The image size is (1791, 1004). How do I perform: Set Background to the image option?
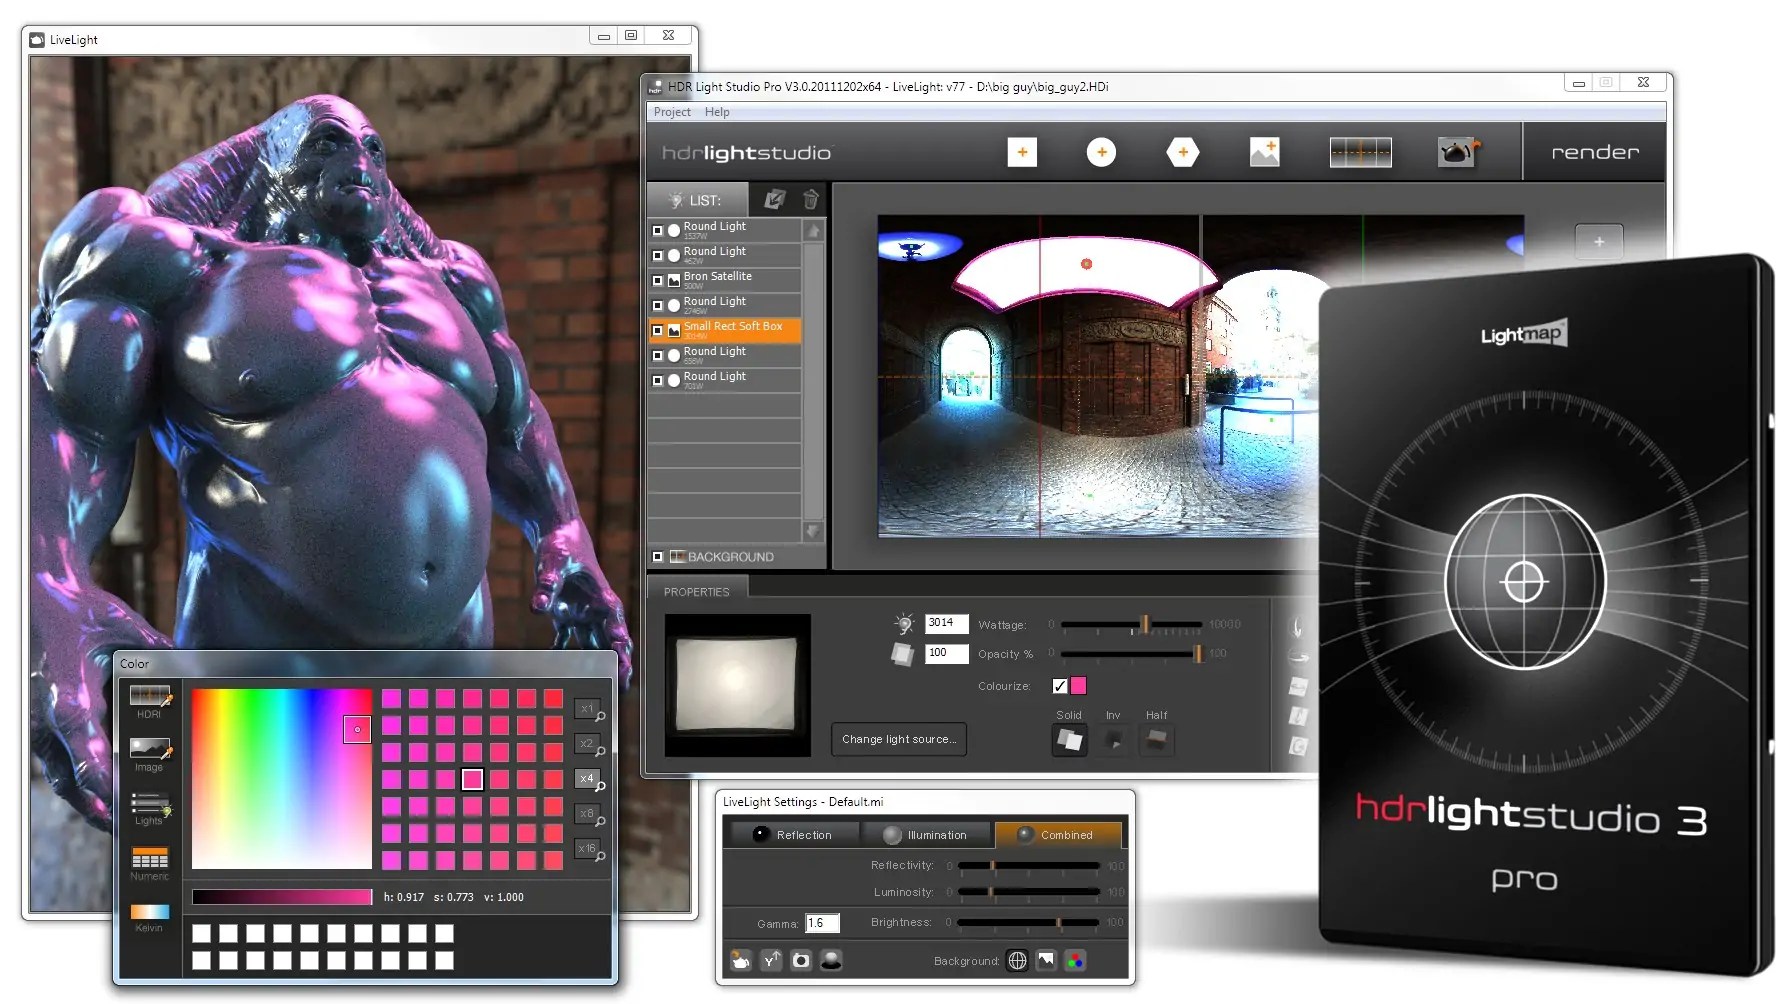[1046, 960]
